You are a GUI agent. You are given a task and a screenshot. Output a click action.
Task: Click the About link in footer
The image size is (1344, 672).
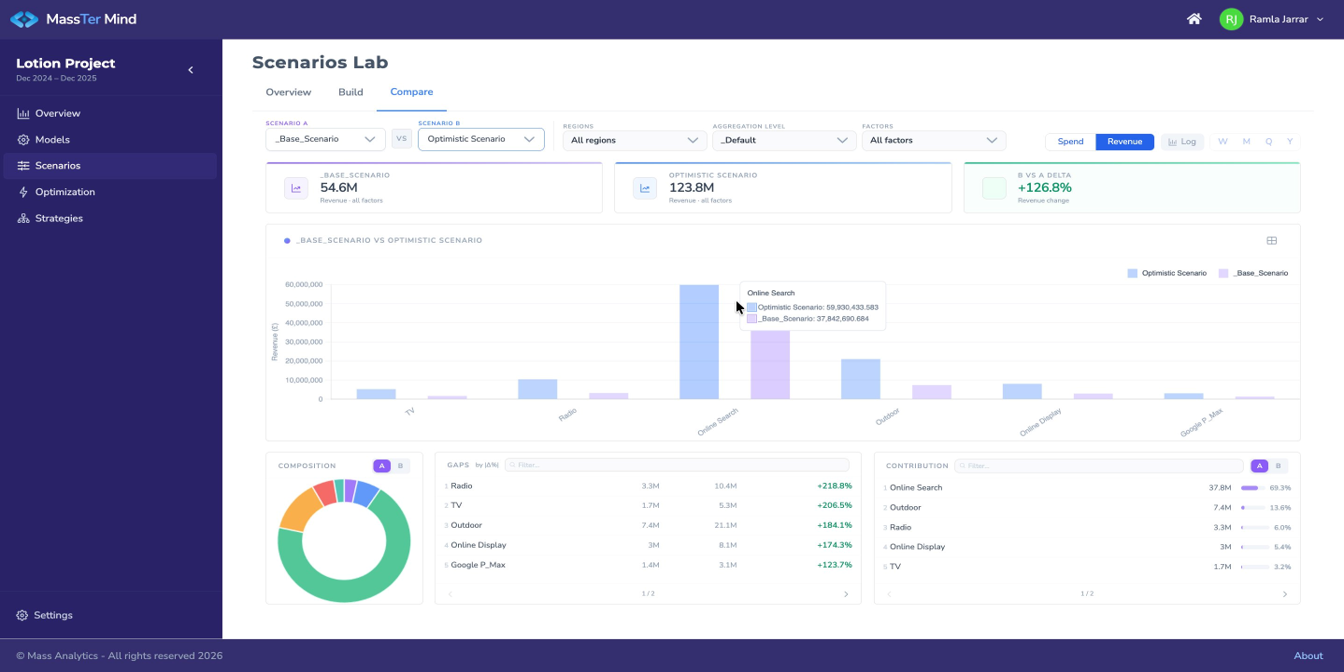tap(1308, 656)
